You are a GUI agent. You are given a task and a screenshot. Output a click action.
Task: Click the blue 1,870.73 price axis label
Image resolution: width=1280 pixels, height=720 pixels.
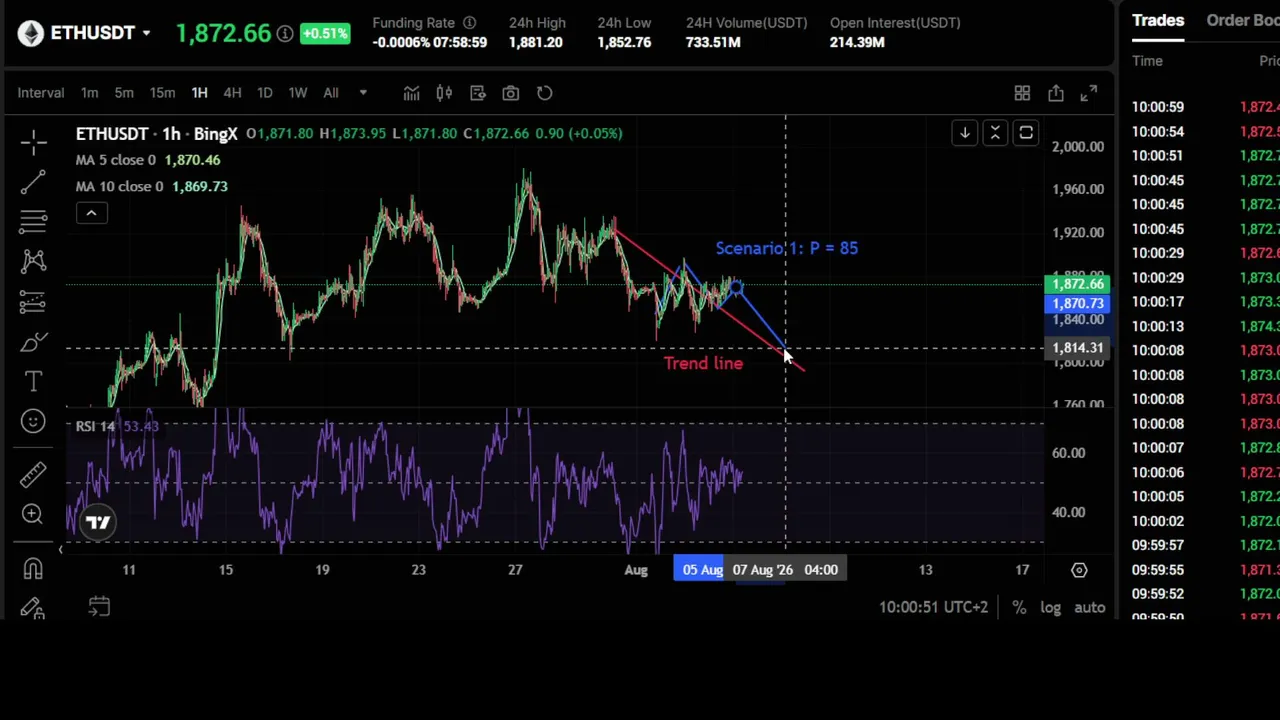click(1077, 303)
